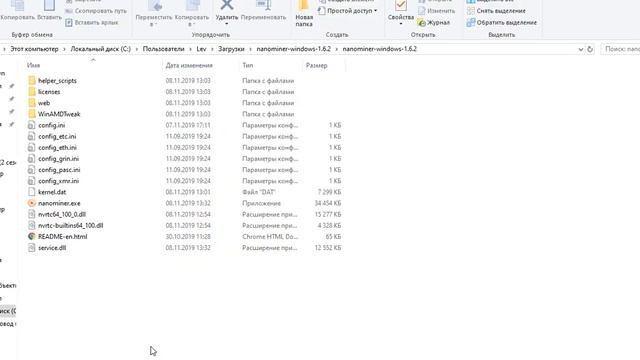Select nvrtc-builtins64_100.dll file icon

31,225
